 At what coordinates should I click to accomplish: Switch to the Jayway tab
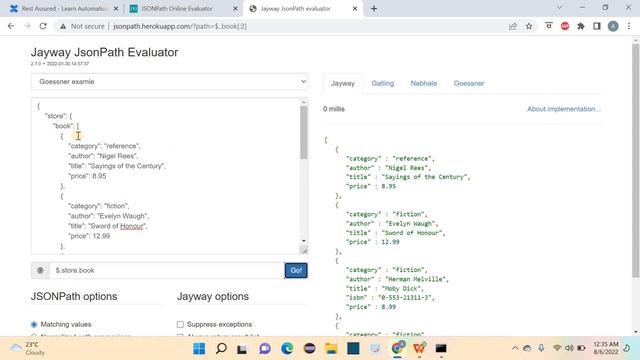(x=343, y=83)
